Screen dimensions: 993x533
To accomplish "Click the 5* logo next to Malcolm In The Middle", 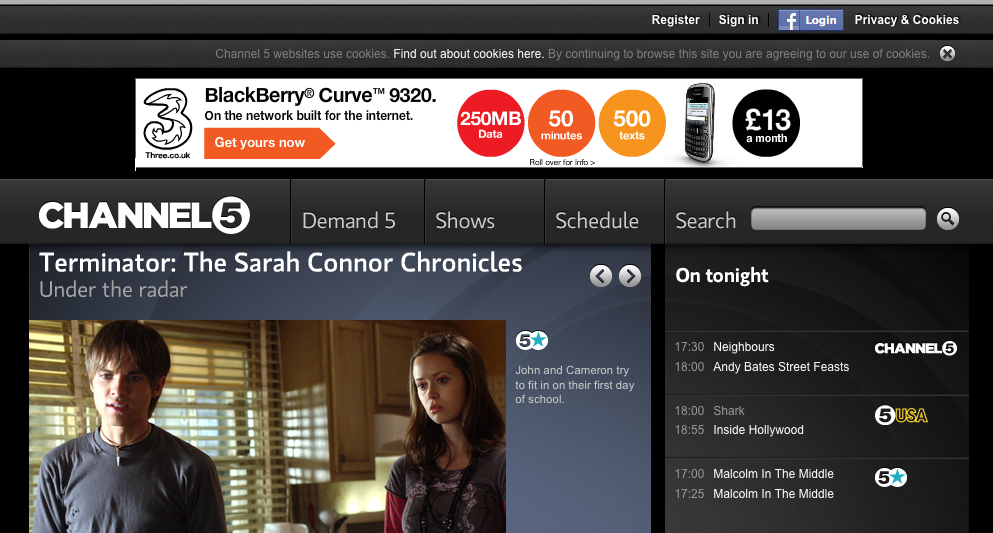I will (891, 477).
